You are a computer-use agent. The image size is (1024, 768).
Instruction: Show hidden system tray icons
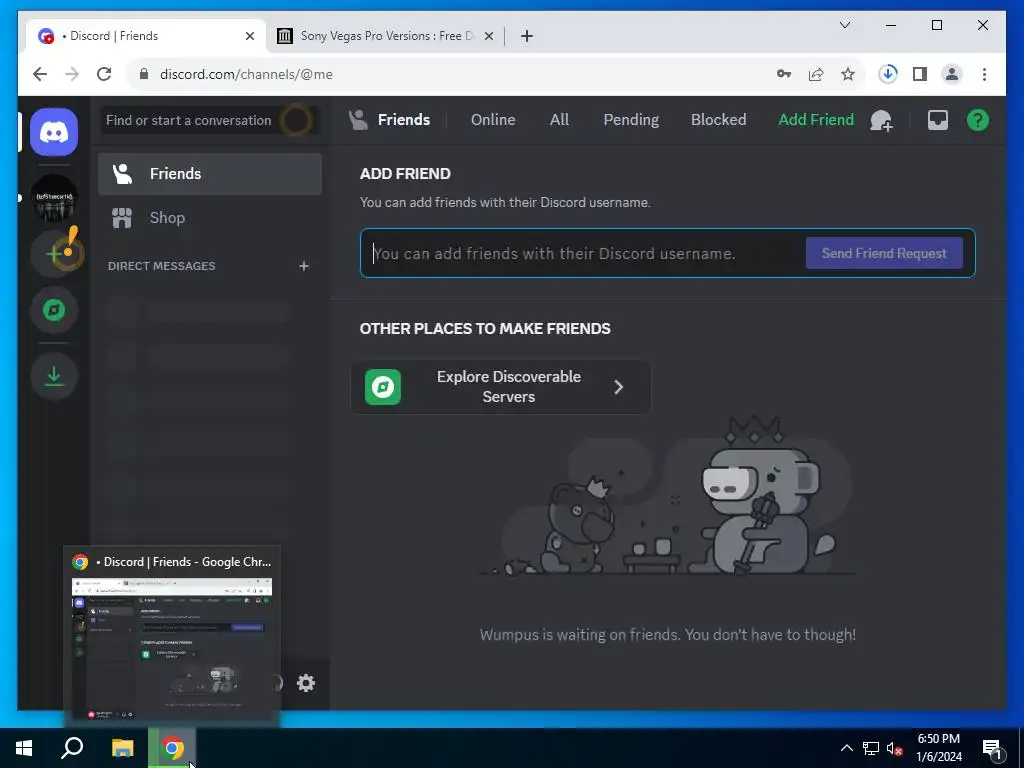point(846,748)
